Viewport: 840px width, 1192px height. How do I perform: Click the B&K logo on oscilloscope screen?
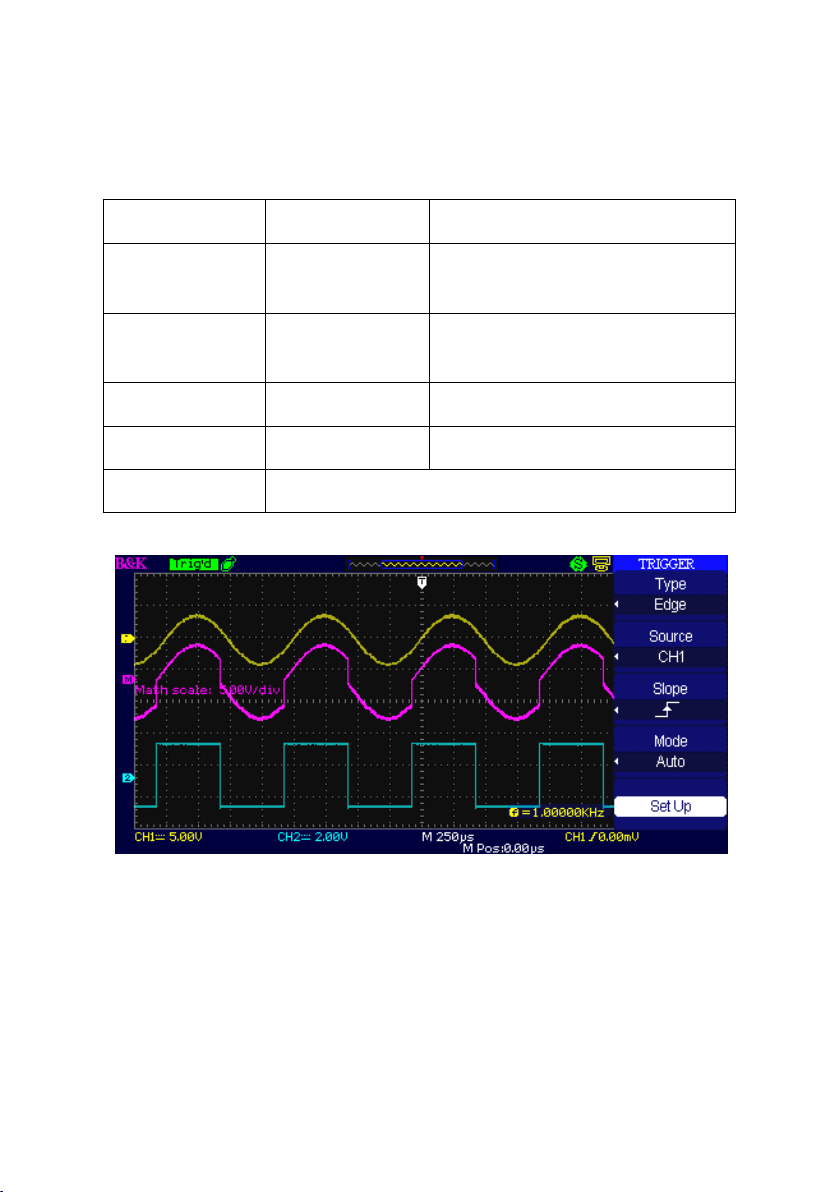pyautogui.click(x=131, y=563)
